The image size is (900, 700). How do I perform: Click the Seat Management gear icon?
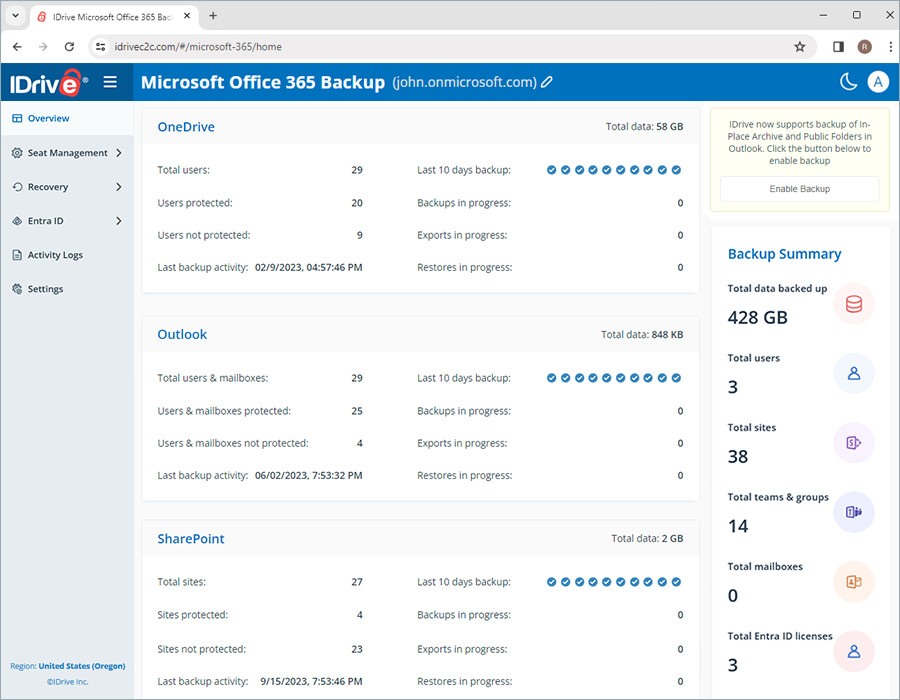(17, 153)
